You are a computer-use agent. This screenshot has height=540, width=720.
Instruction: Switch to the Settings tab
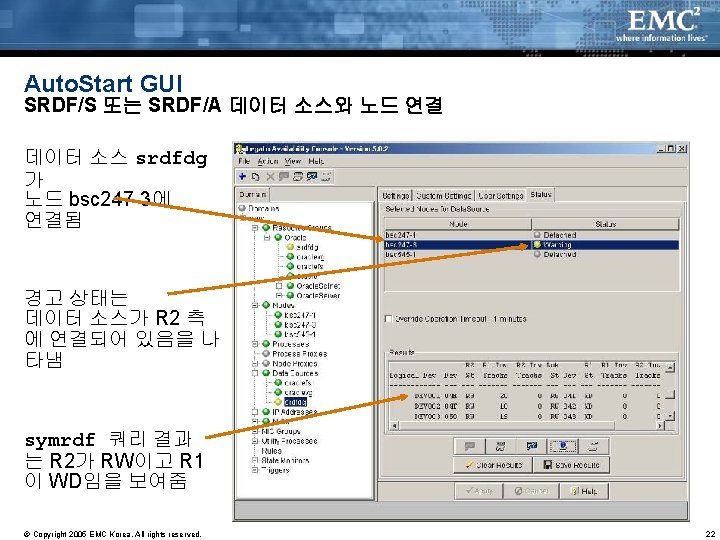[396, 195]
